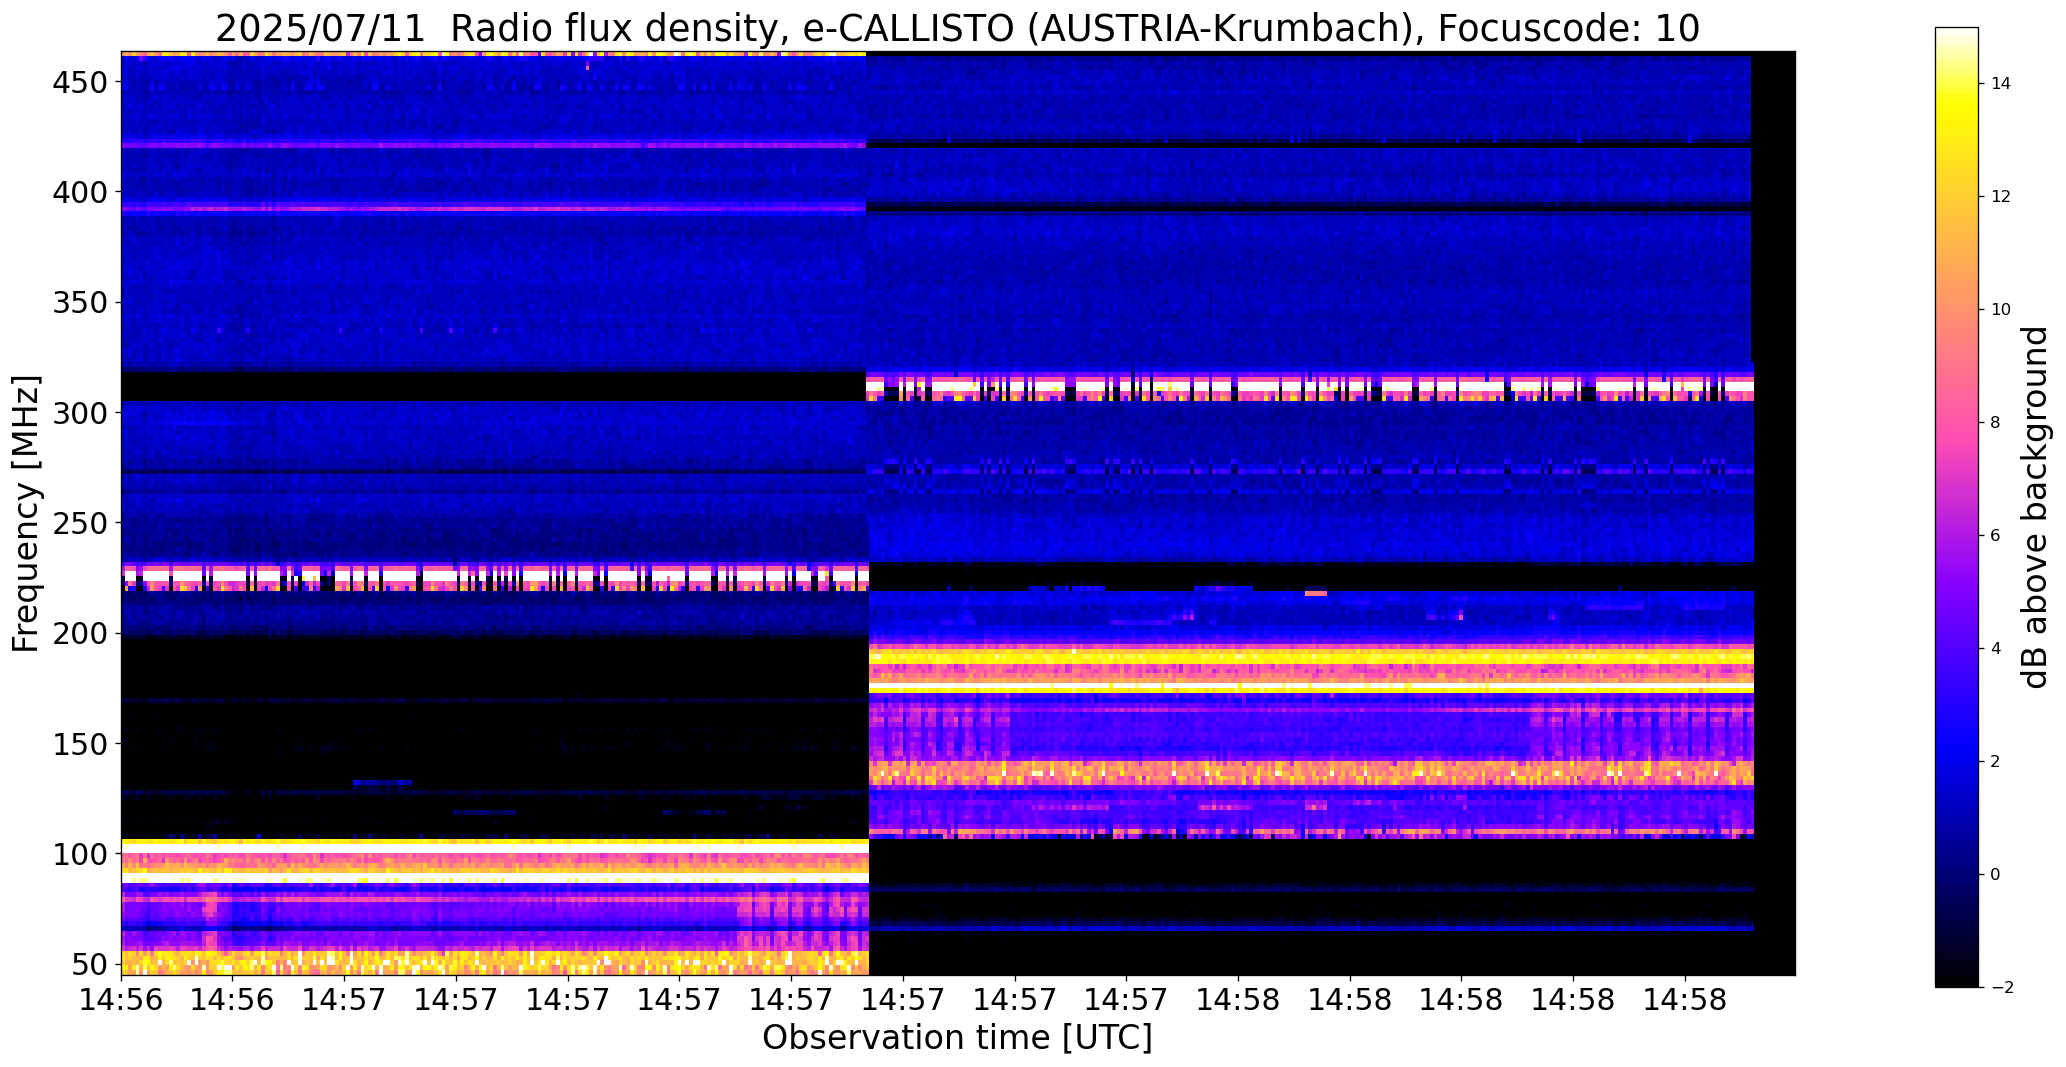Click the "dB above background" colorbar label
2066x1067 pixels.
pyautogui.click(x=2034, y=507)
